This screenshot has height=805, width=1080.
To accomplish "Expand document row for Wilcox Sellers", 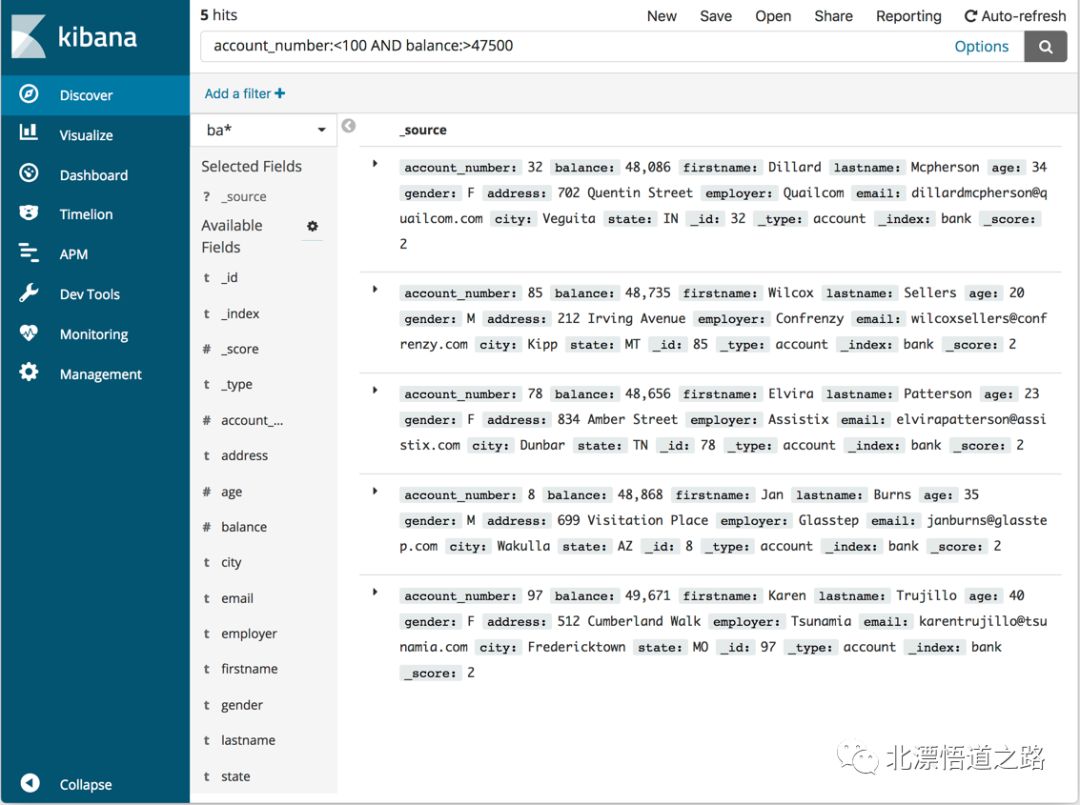I will pos(375,289).
